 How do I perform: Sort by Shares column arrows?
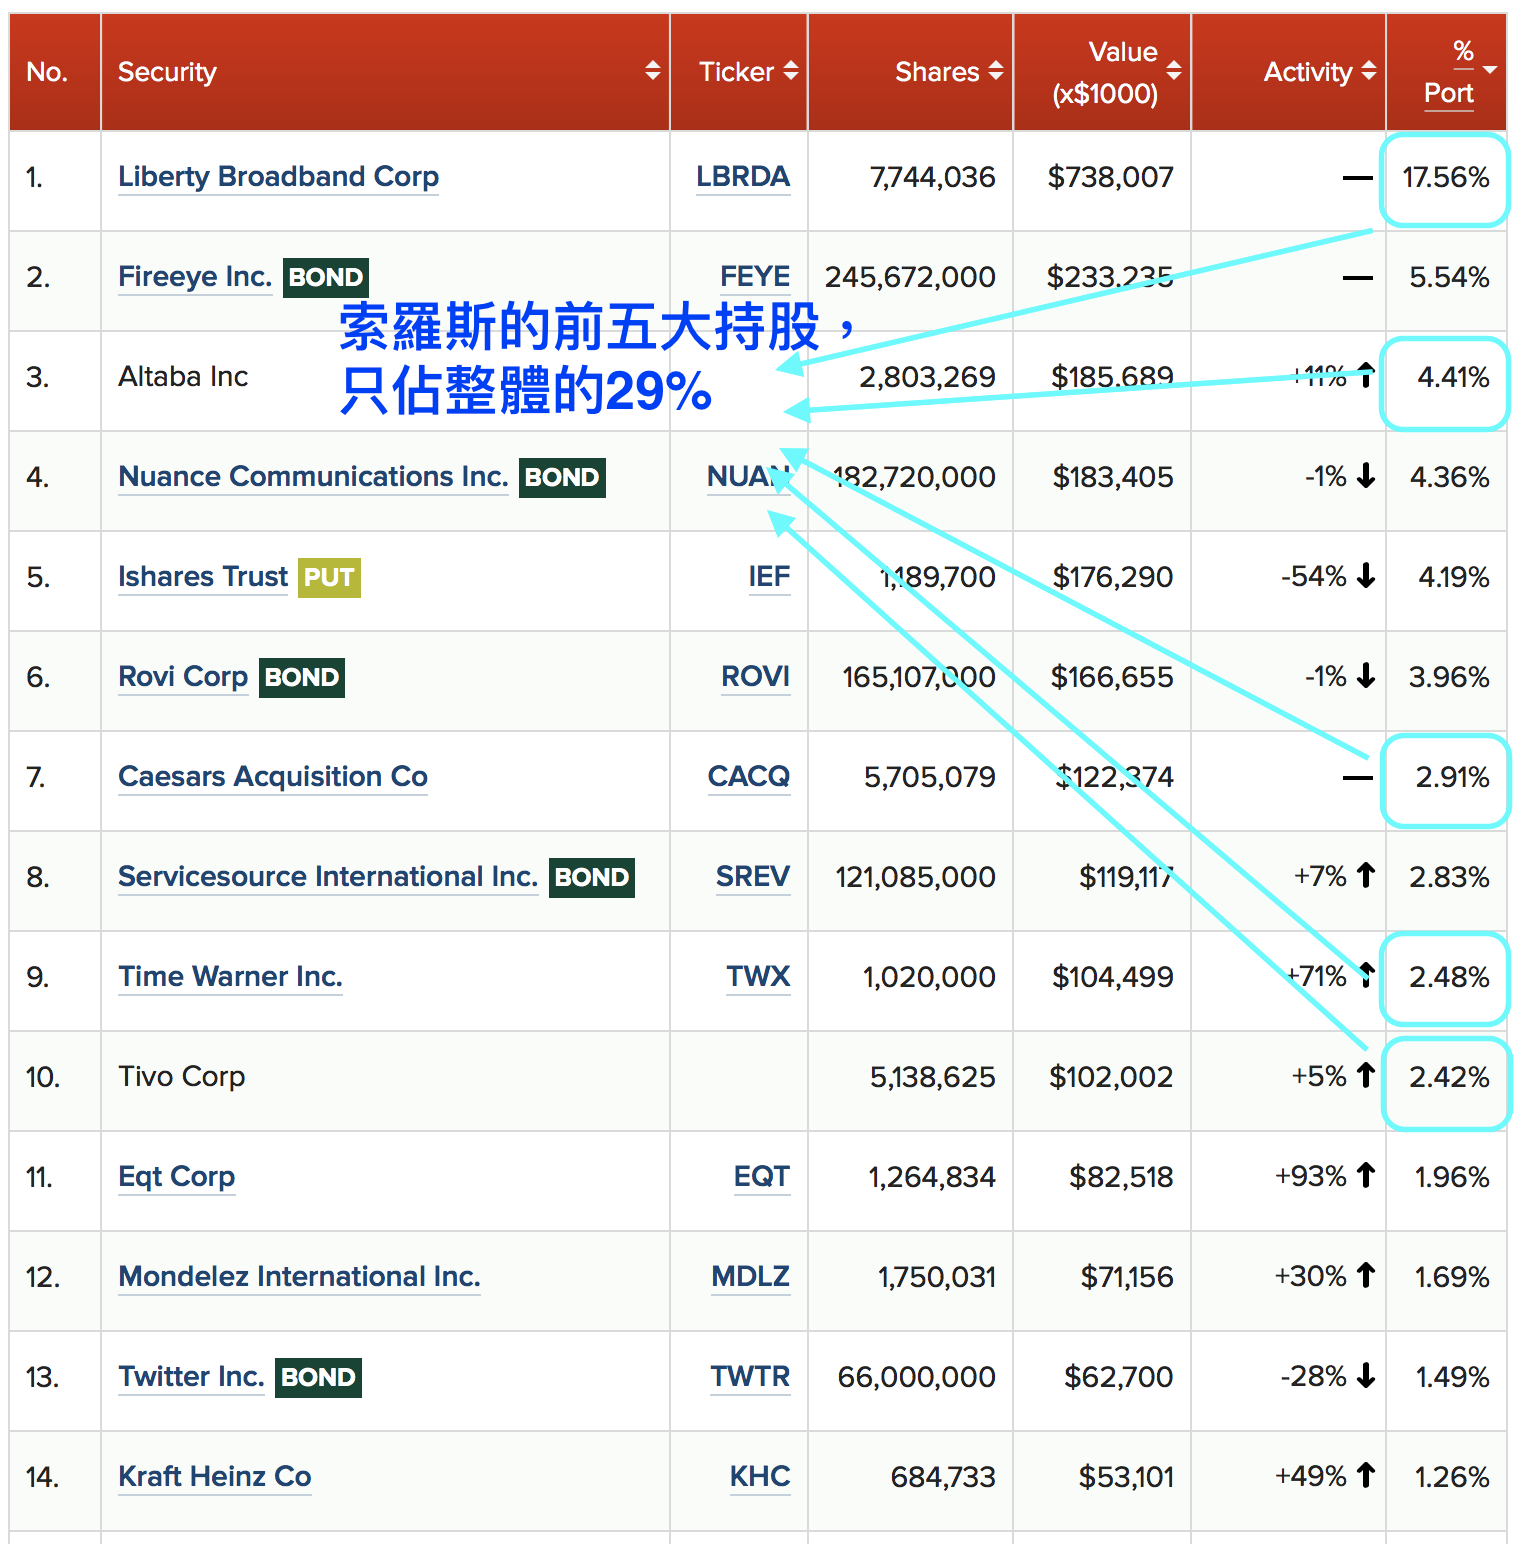996,71
